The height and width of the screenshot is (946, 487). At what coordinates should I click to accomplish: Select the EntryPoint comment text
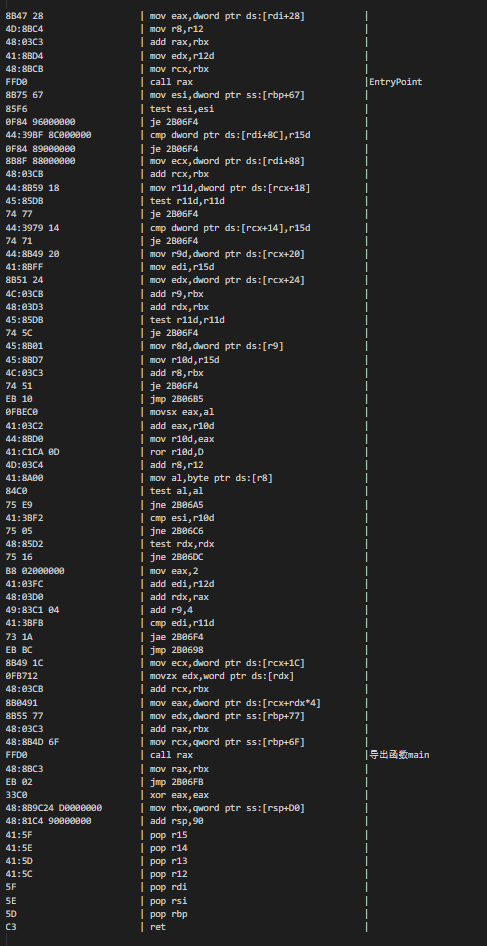click(396, 82)
